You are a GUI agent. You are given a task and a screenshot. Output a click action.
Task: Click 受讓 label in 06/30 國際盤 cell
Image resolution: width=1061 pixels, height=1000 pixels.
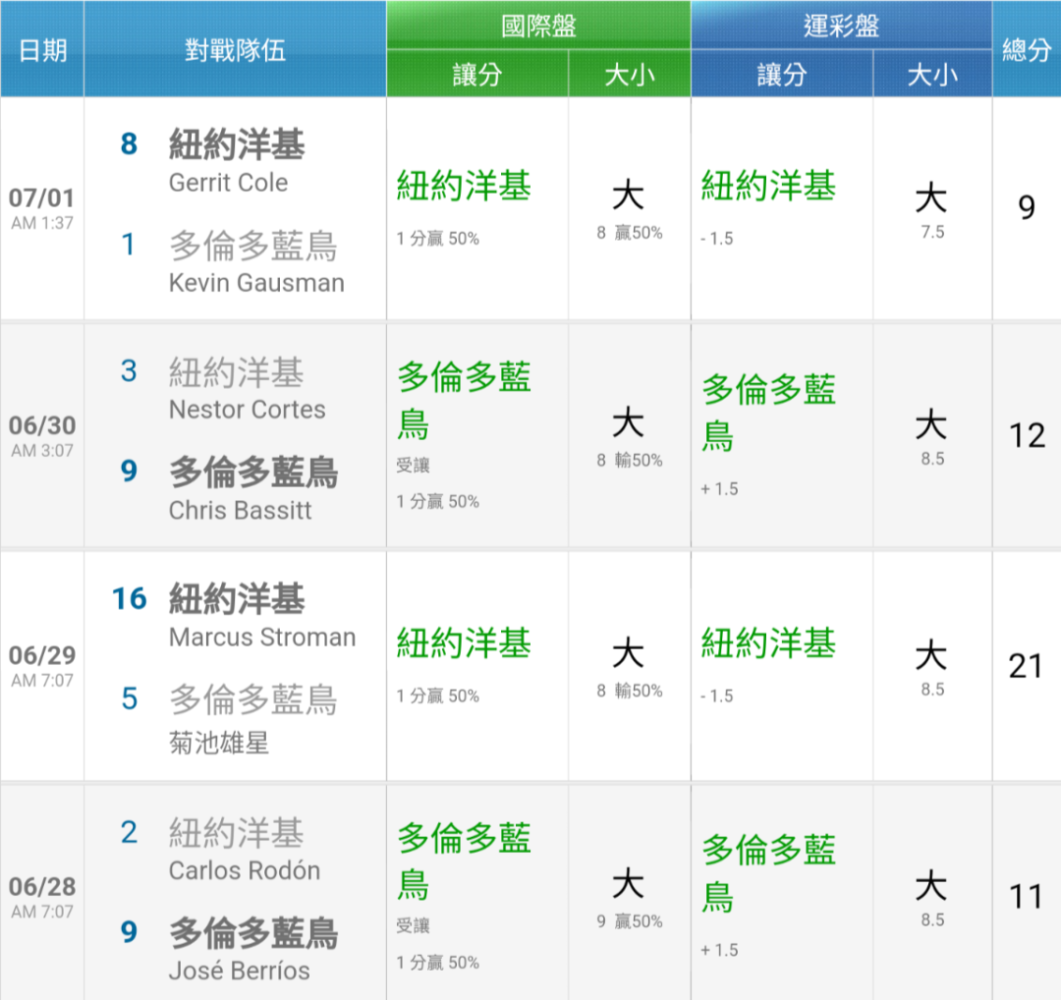tap(413, 465)
